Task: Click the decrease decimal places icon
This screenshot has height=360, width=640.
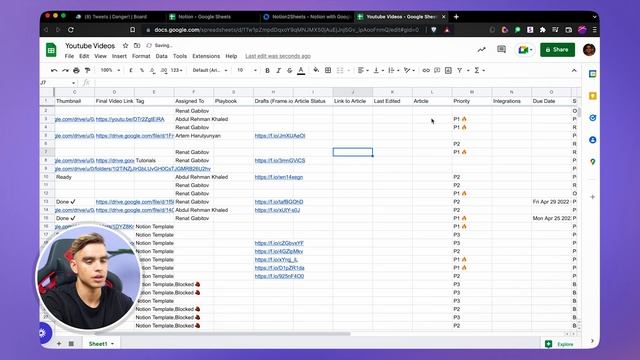Action: pyautogui.click(x=153, y=71)
